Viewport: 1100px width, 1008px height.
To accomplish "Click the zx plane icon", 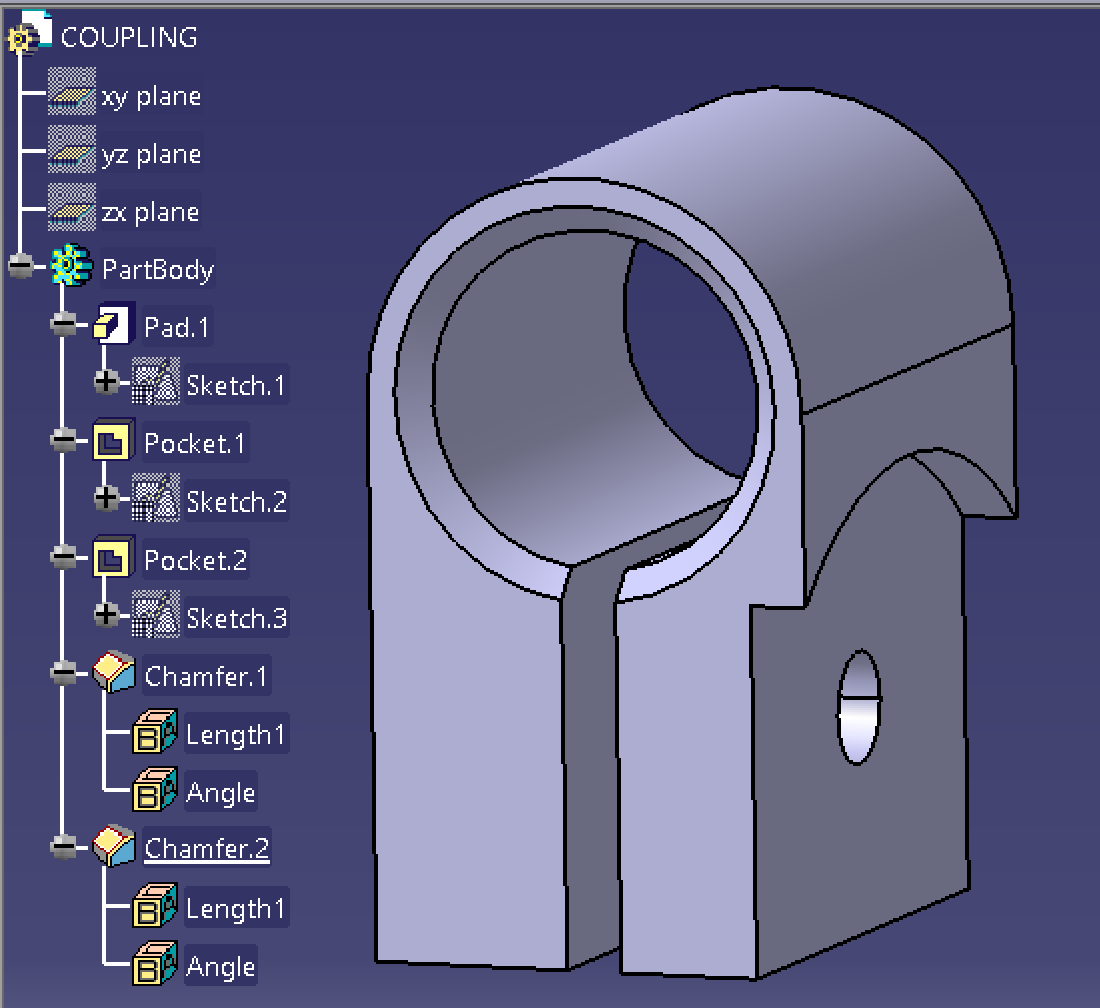I will [x=71, y=212].
